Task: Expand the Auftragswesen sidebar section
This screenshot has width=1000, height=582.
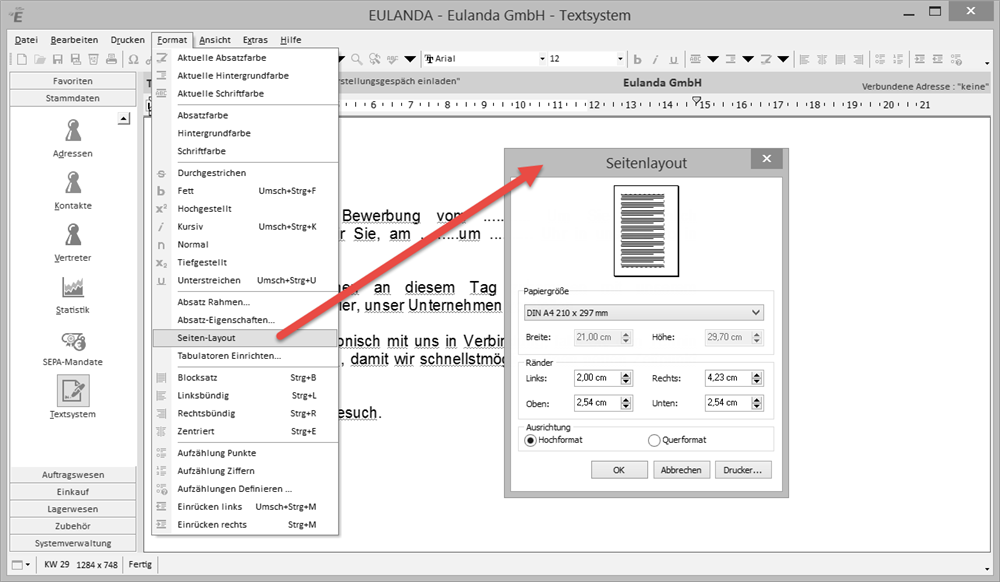Action: (x=73, y=474)
